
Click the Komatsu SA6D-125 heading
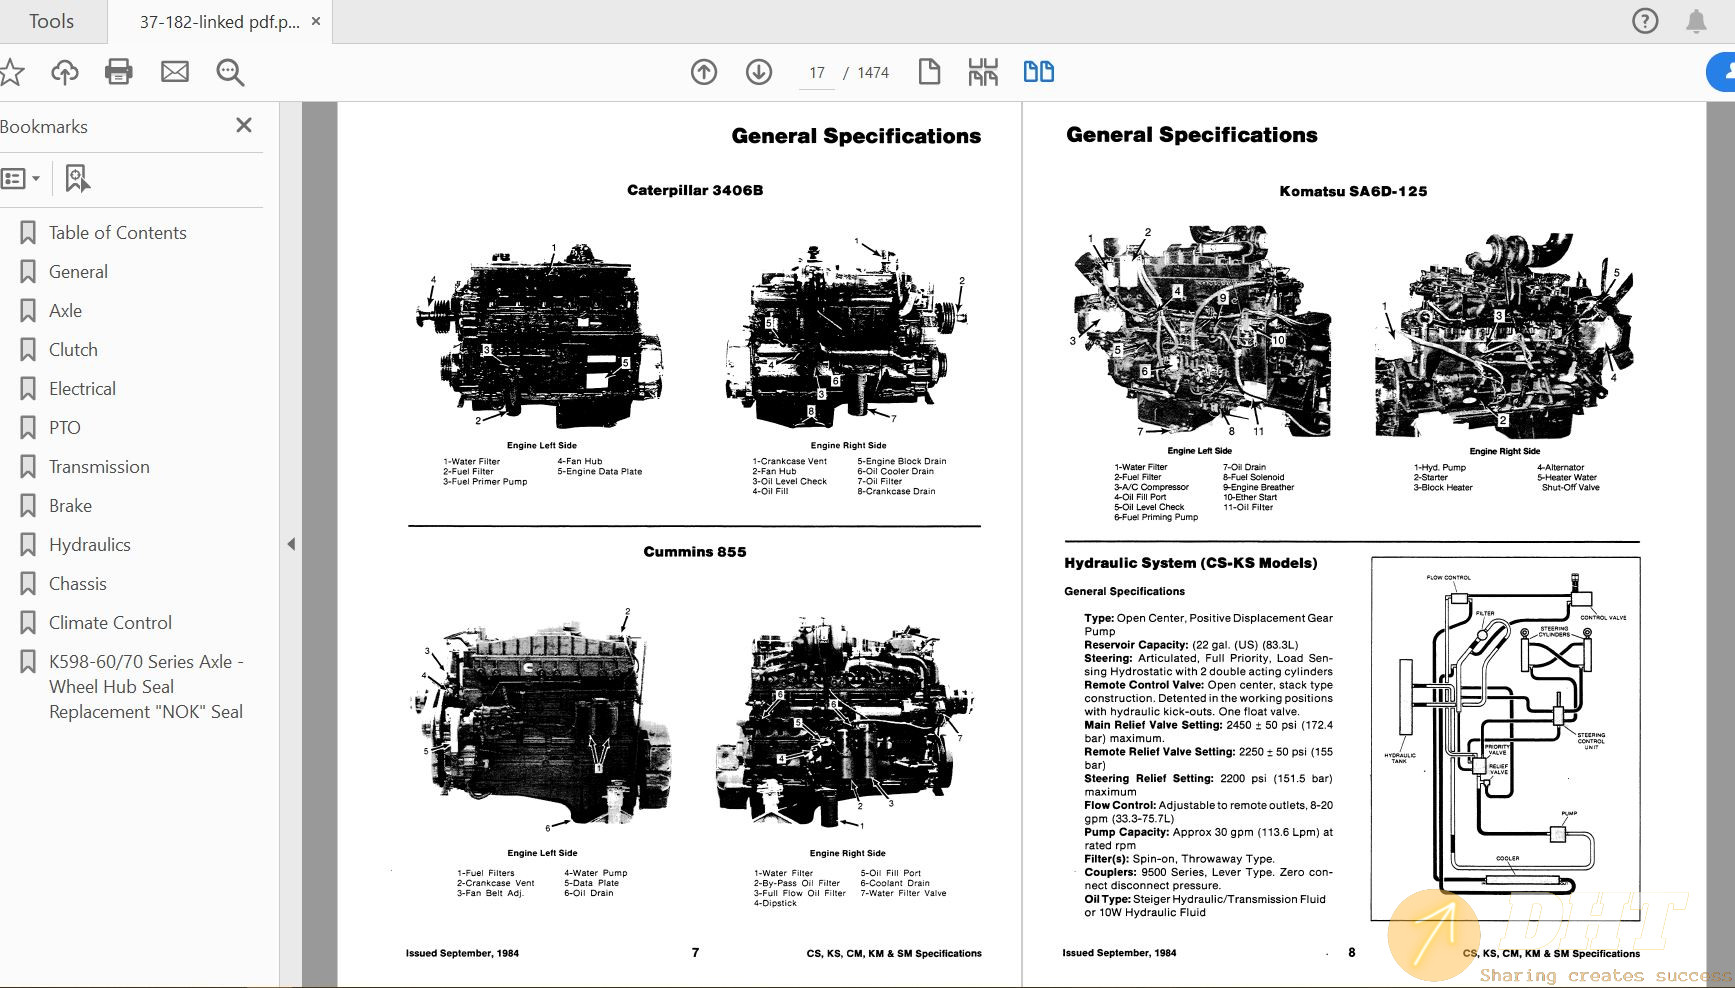tap(1353, 191)
